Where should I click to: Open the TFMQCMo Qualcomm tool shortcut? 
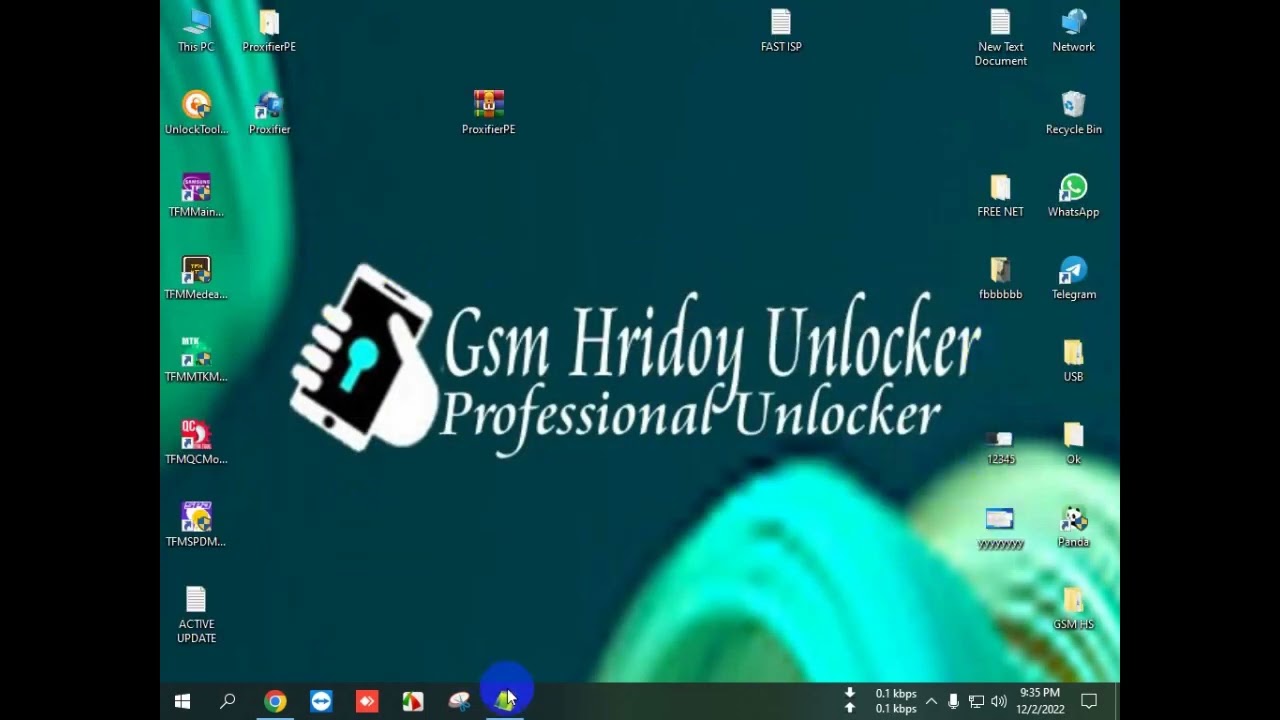pos(196,442)
